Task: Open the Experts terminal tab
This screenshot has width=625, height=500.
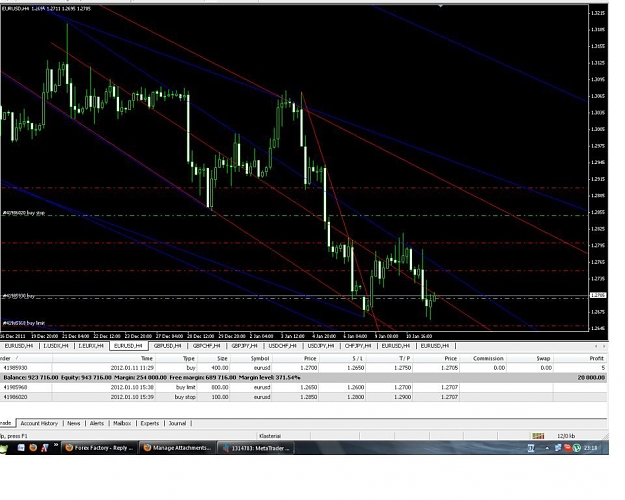Action: [x=150, y=423]
